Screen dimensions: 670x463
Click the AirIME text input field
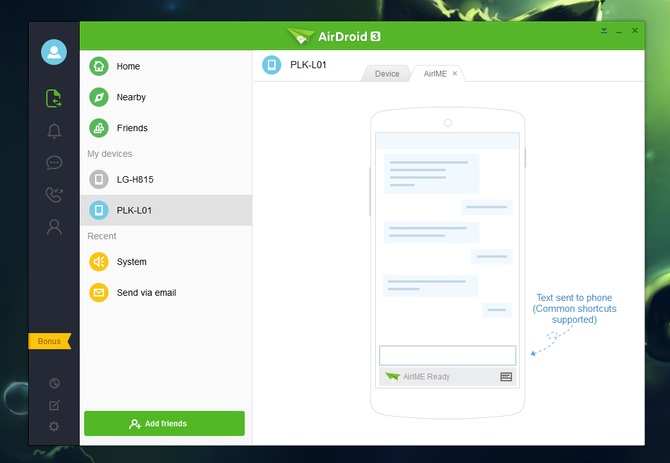point(447,355)
